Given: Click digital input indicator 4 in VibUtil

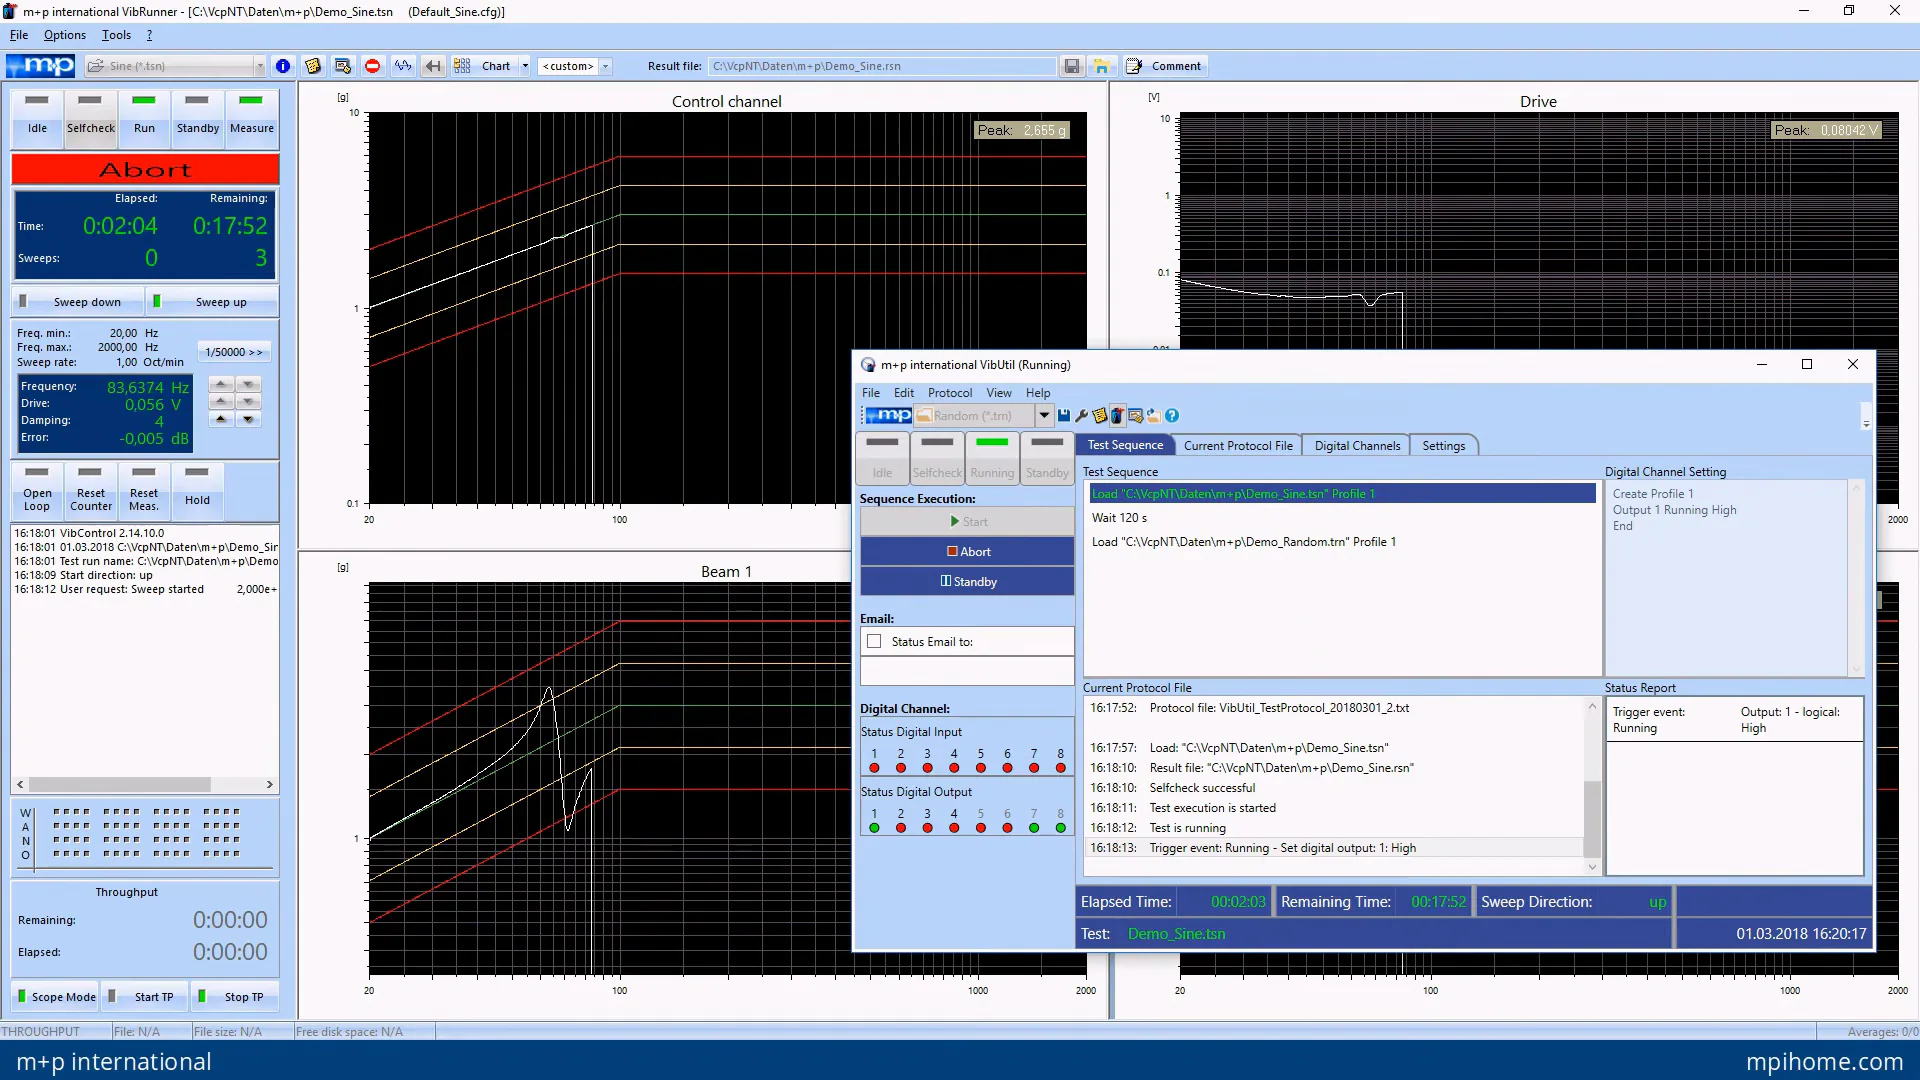Looking at the screenshot, I should tap(954, 768).
